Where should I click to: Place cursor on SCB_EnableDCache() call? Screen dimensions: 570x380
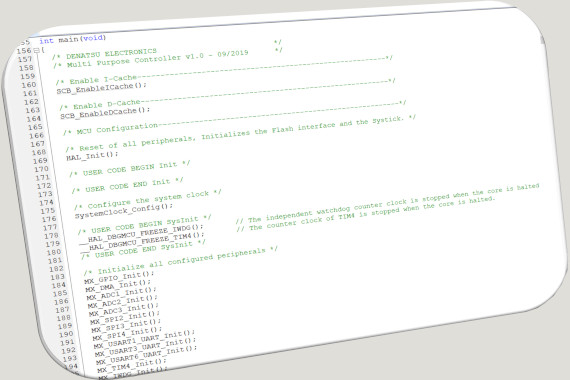105,112
